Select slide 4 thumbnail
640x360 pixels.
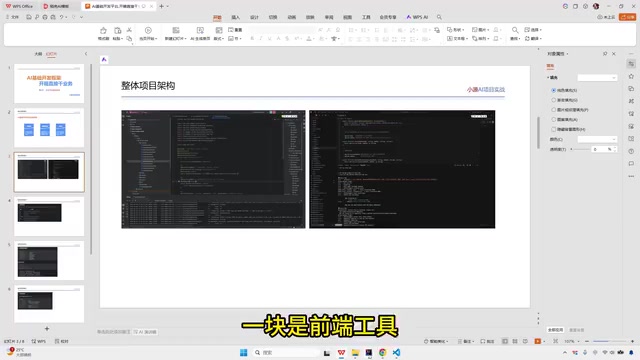tap(49, 216)
